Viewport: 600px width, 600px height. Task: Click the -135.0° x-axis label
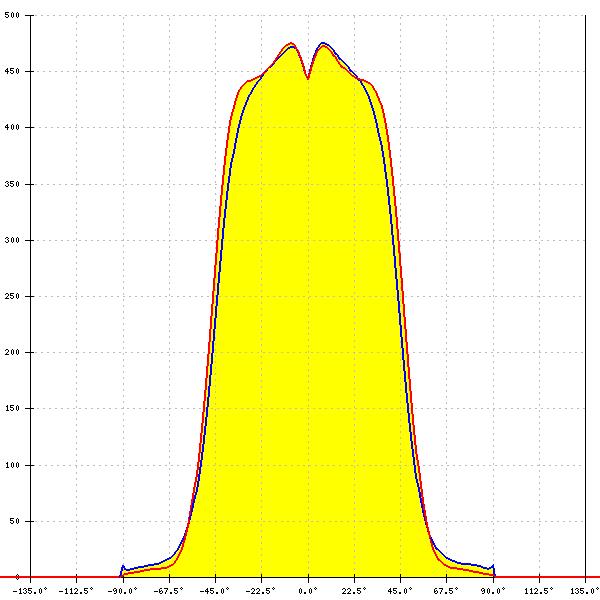tap(30, 591)
